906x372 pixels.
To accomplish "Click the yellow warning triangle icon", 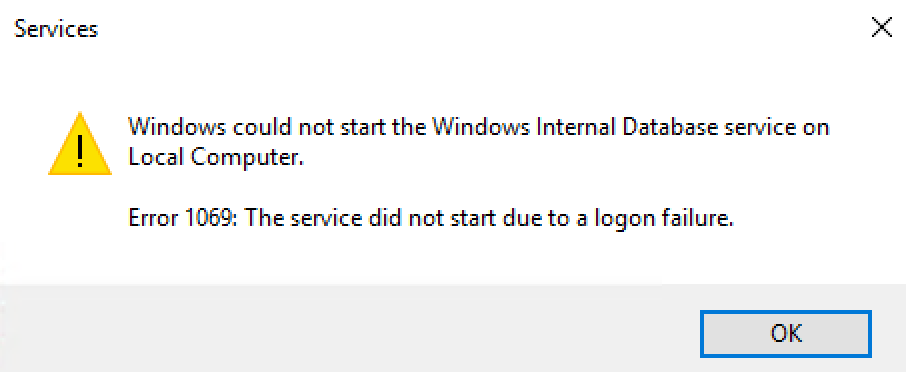I will coord(80,144).
